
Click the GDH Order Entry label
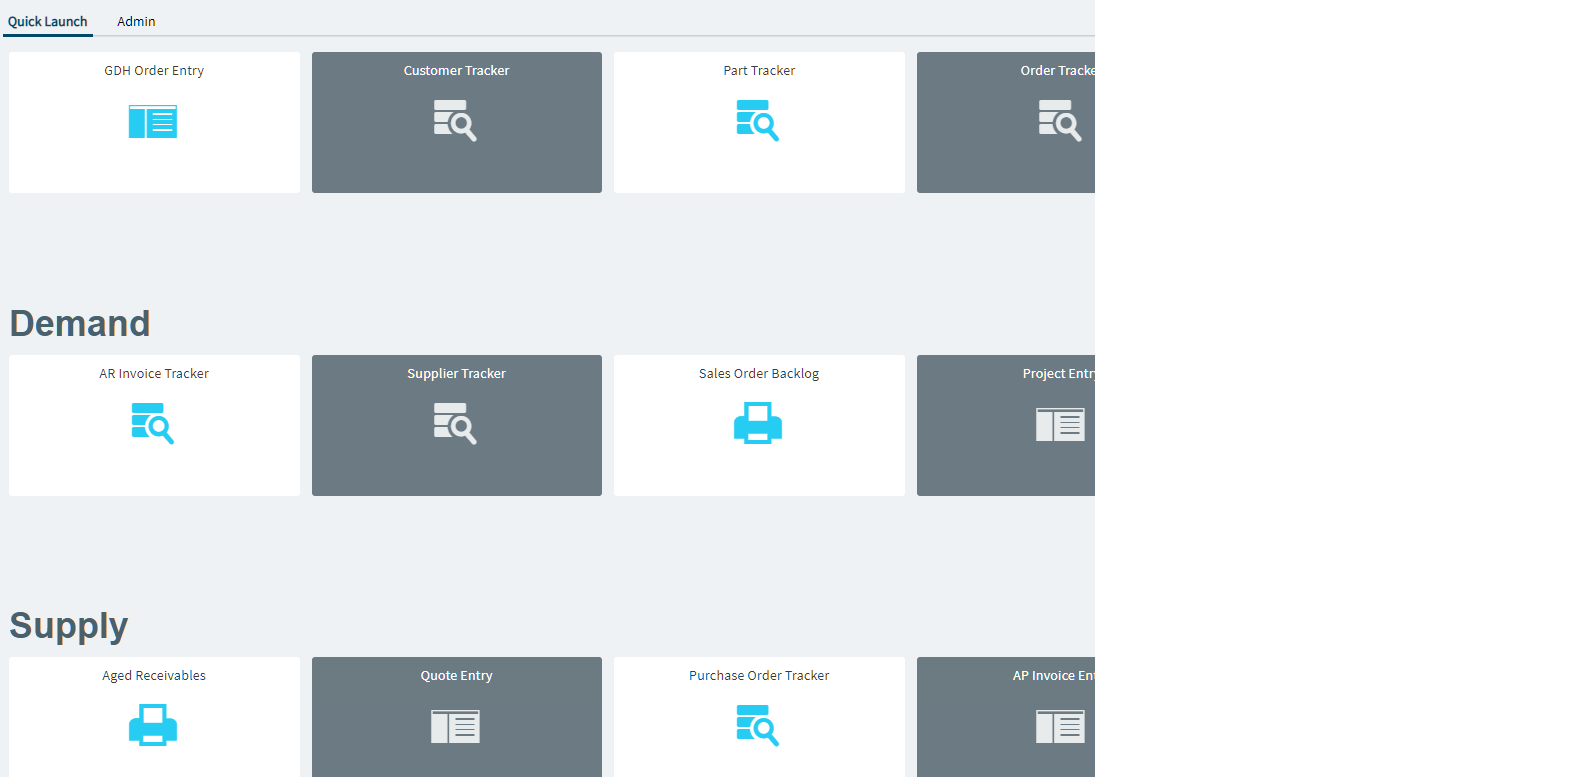tap(154, 71)
